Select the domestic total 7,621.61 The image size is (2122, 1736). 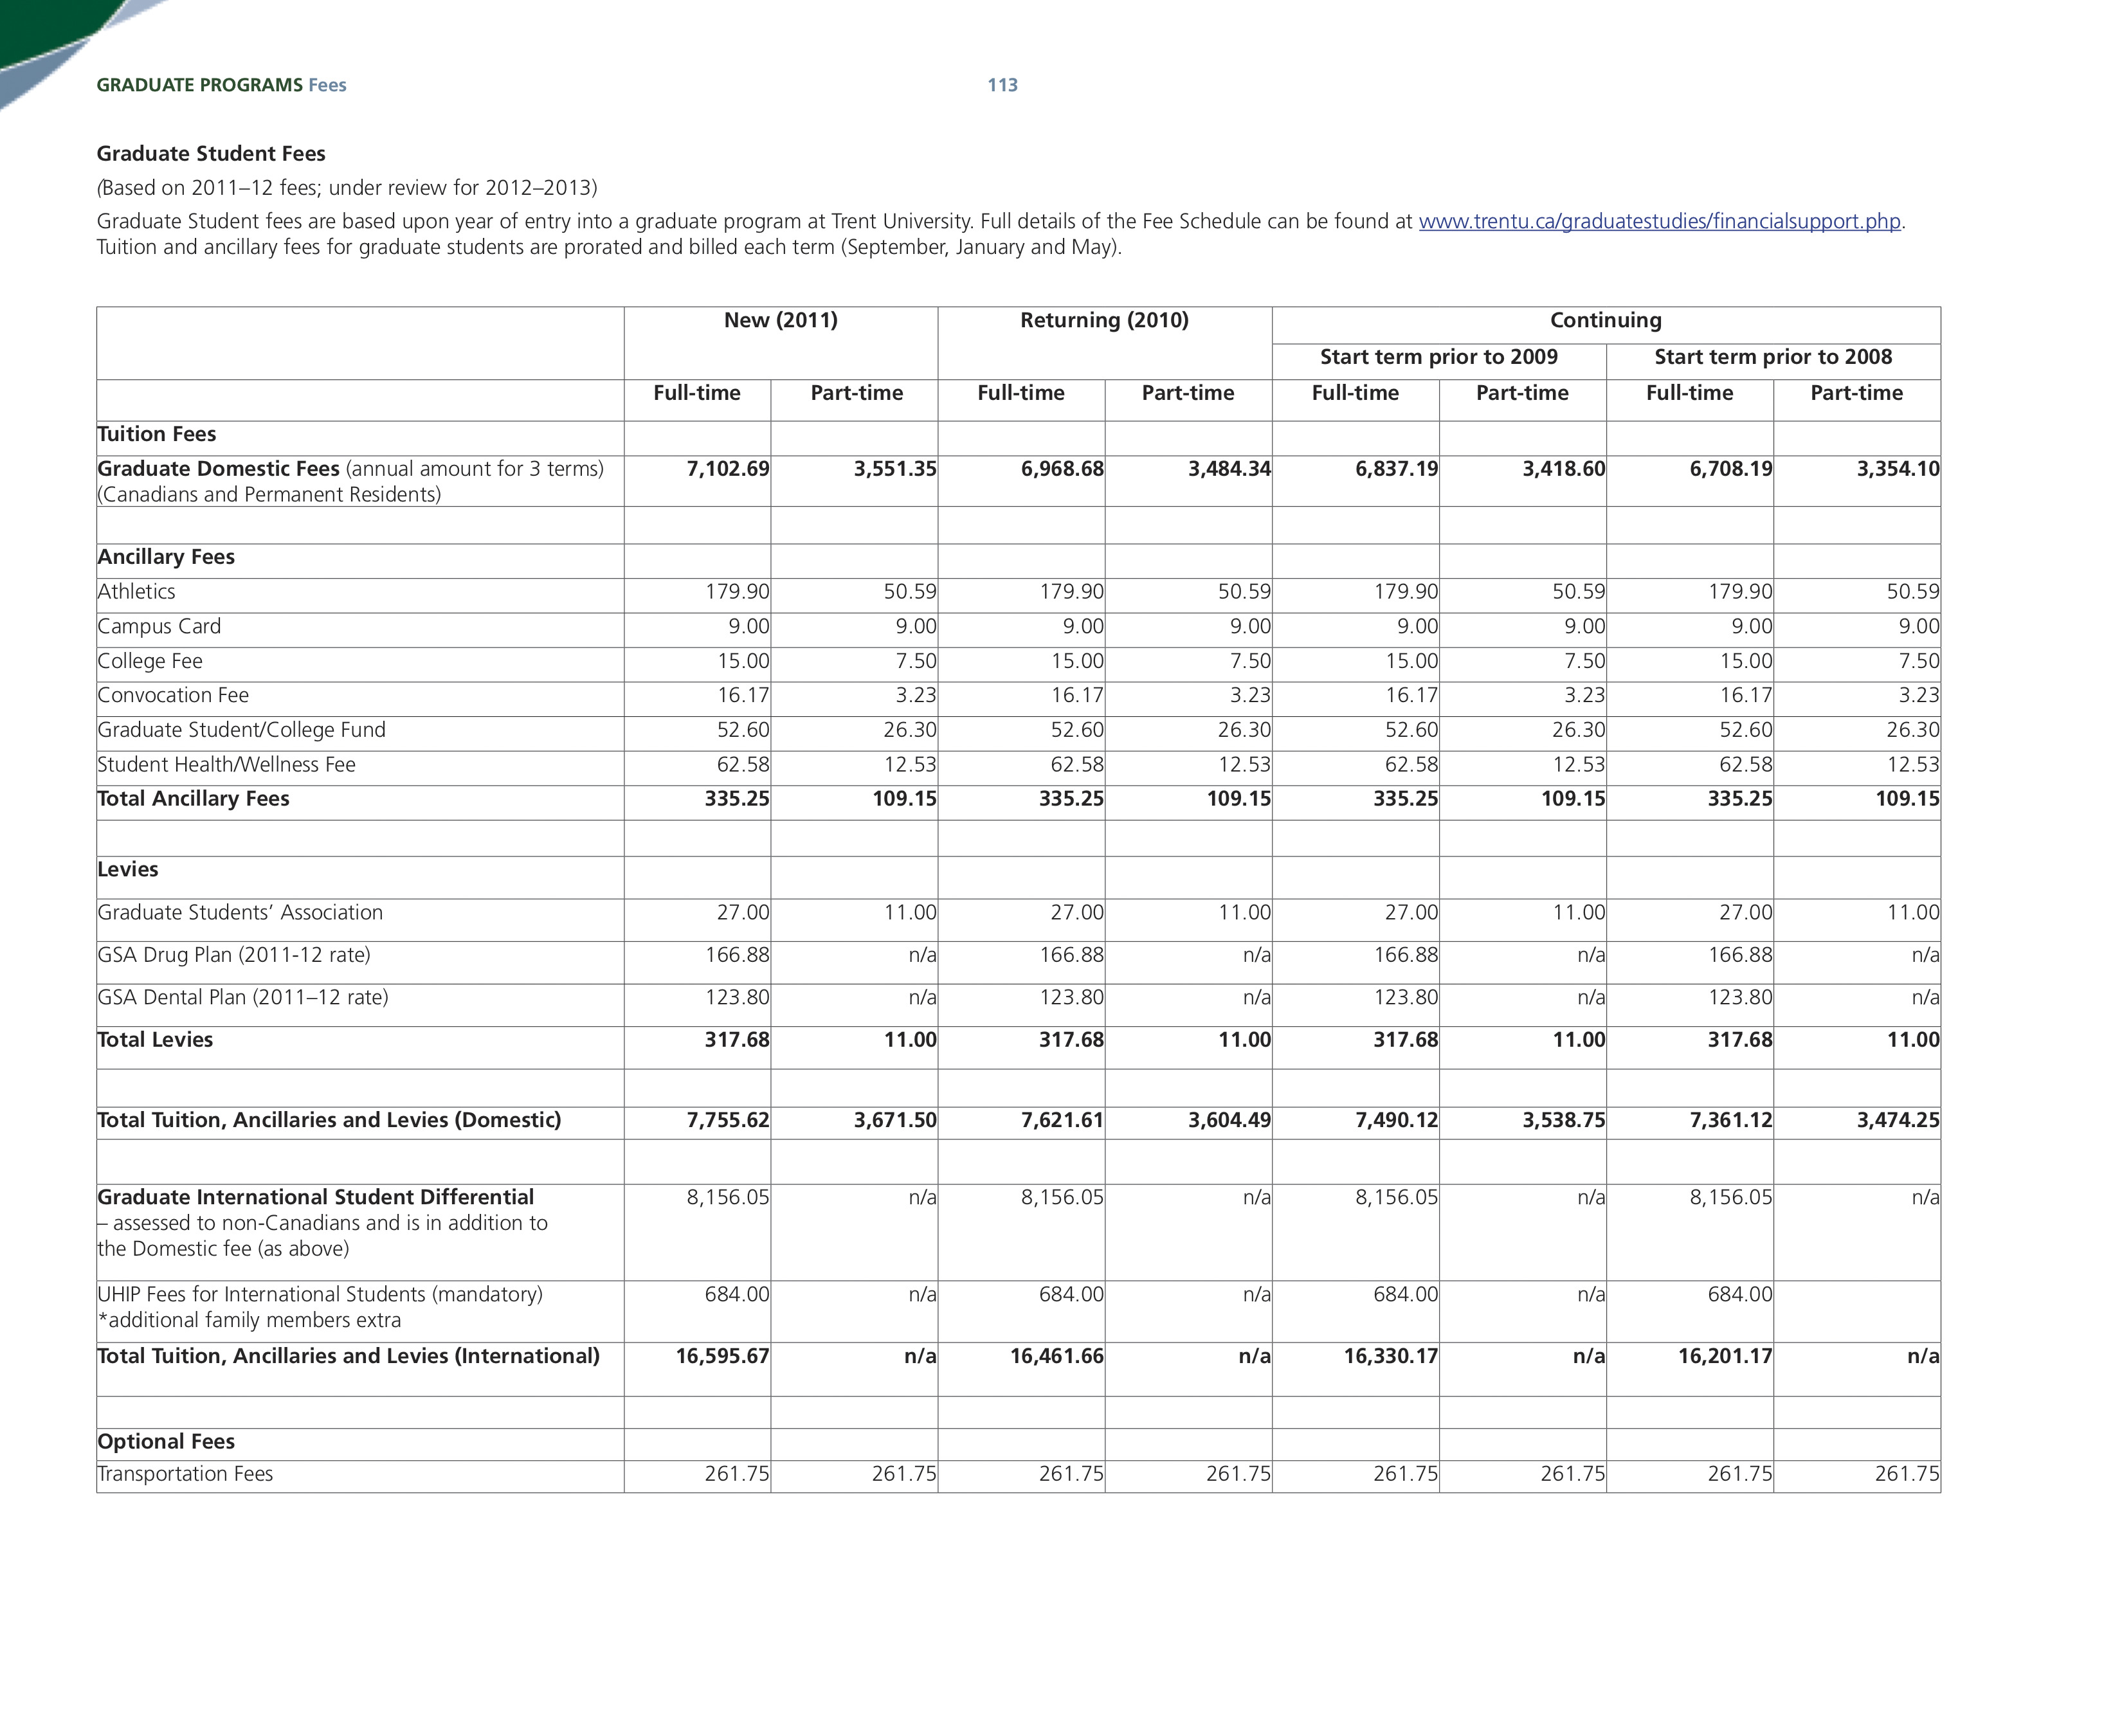click(1062, 1120)
